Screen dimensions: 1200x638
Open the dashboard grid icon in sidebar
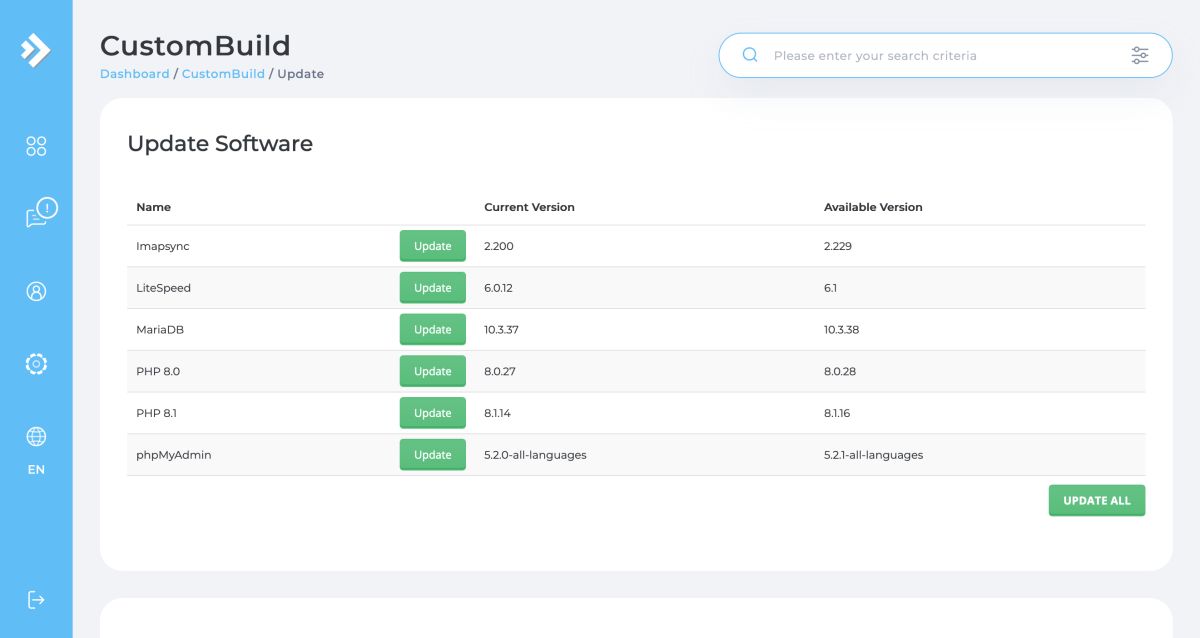(36, 147)
